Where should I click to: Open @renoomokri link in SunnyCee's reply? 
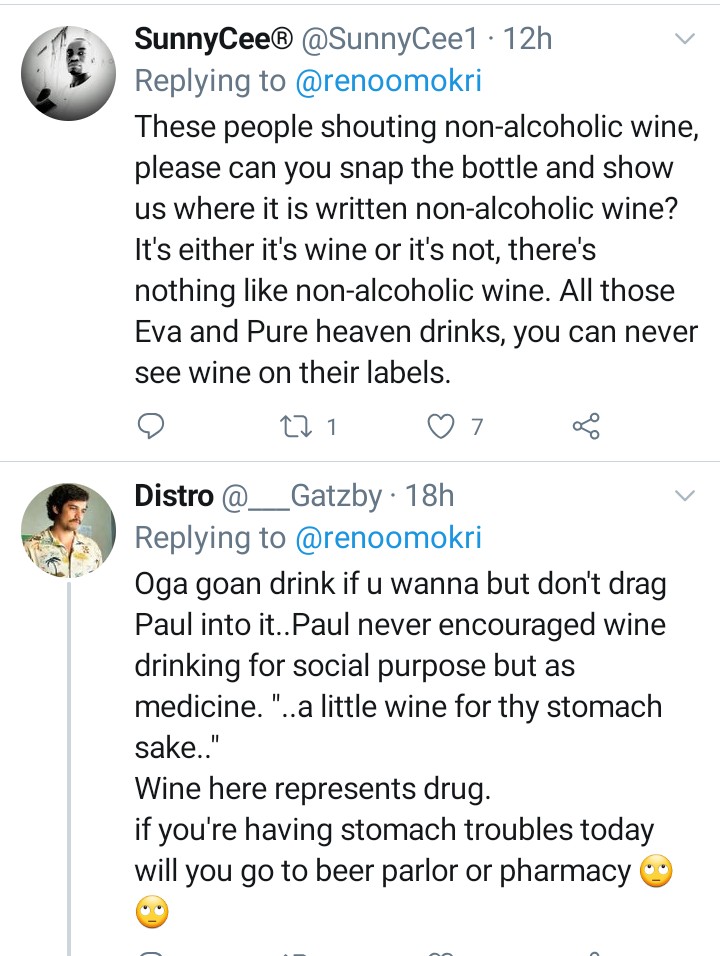pyautogui.click(x=388, y=81)
